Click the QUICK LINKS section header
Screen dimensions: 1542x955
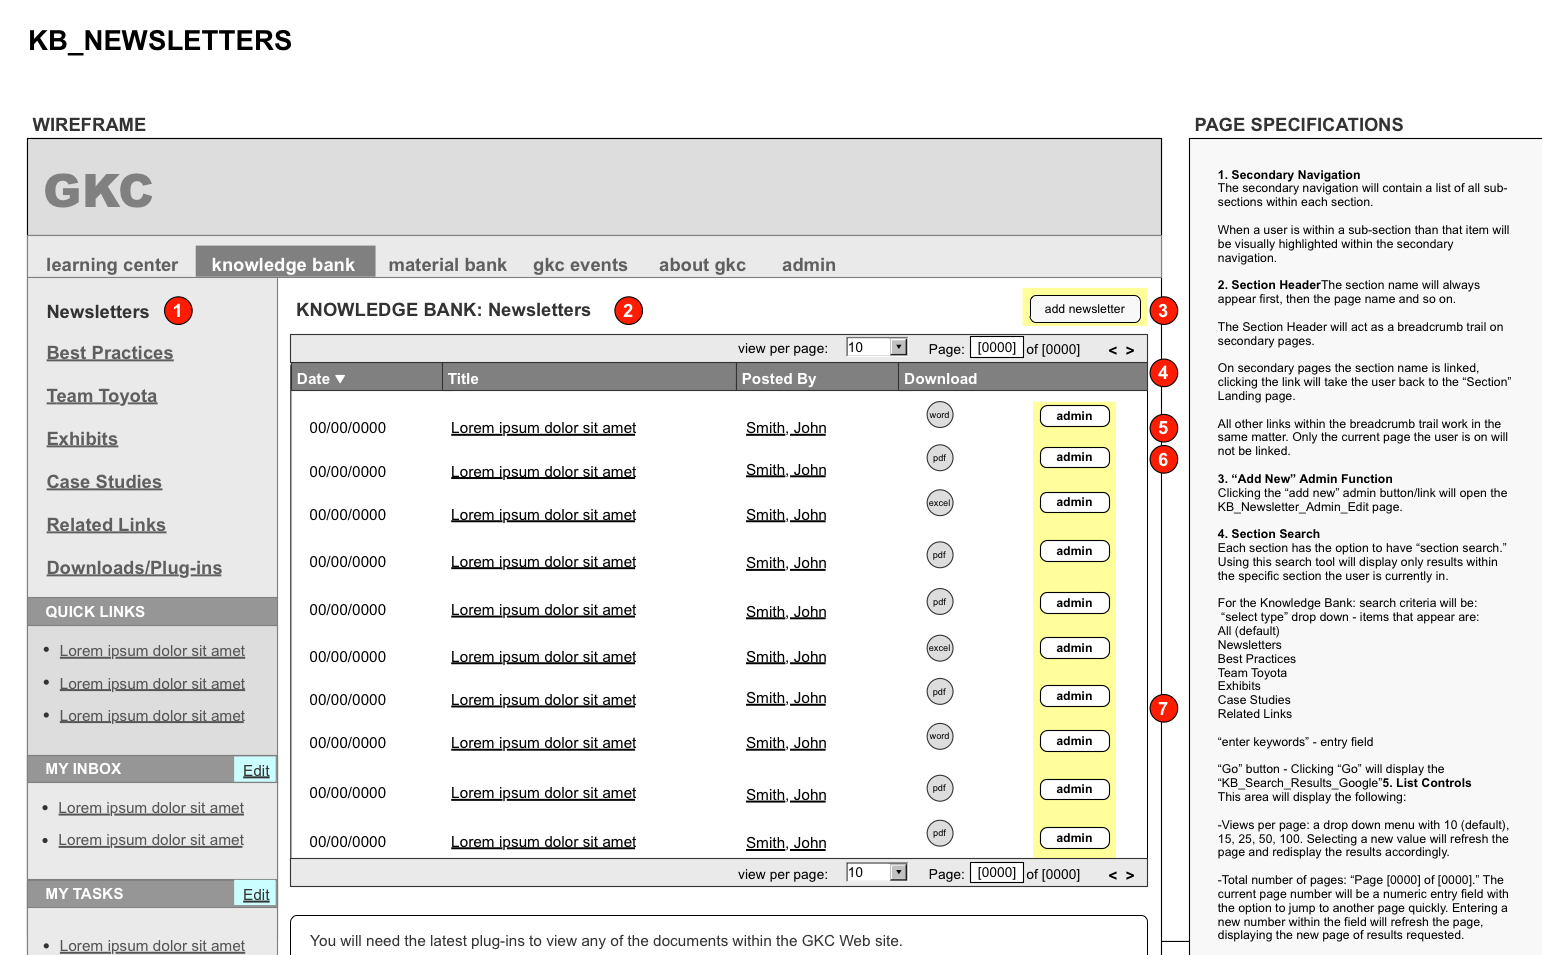tap(153, 612)
